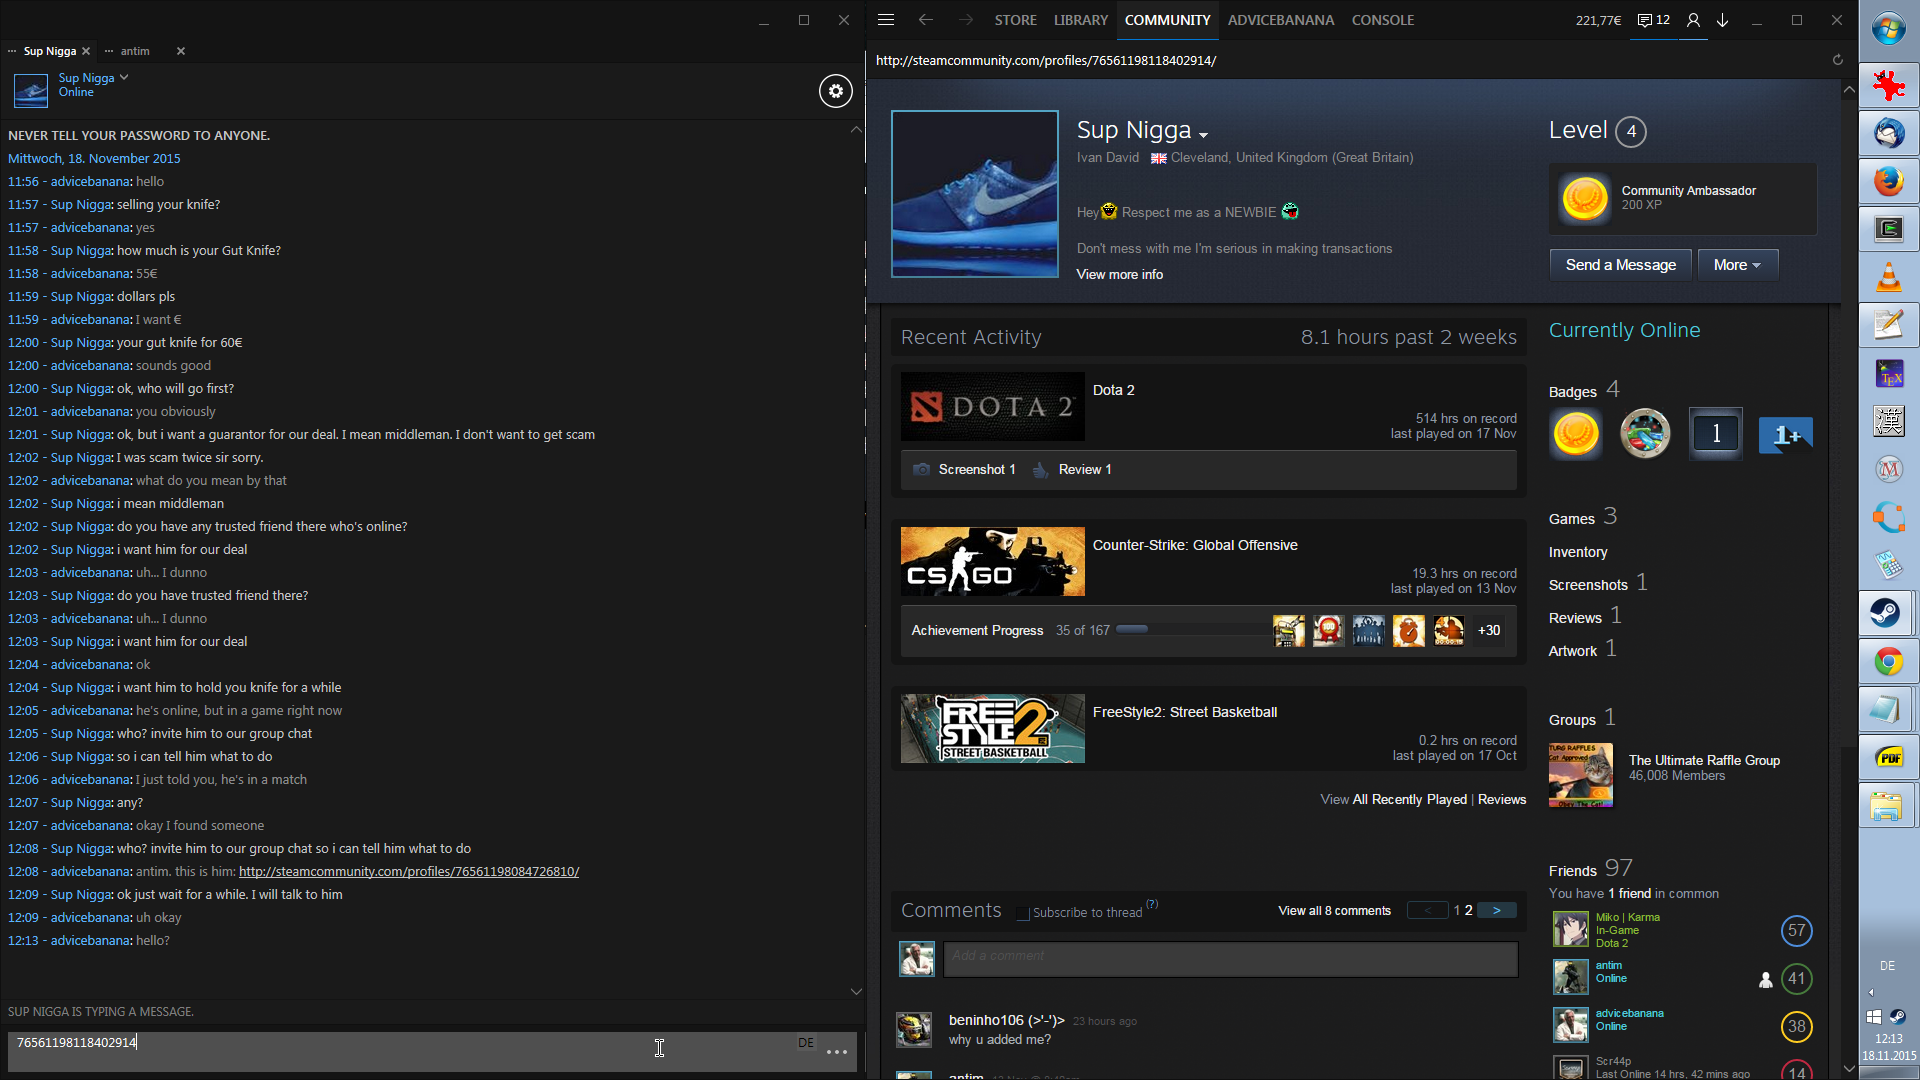
Task: Click the CS:GO achievement progress bar
Action: click(1190, 630)
